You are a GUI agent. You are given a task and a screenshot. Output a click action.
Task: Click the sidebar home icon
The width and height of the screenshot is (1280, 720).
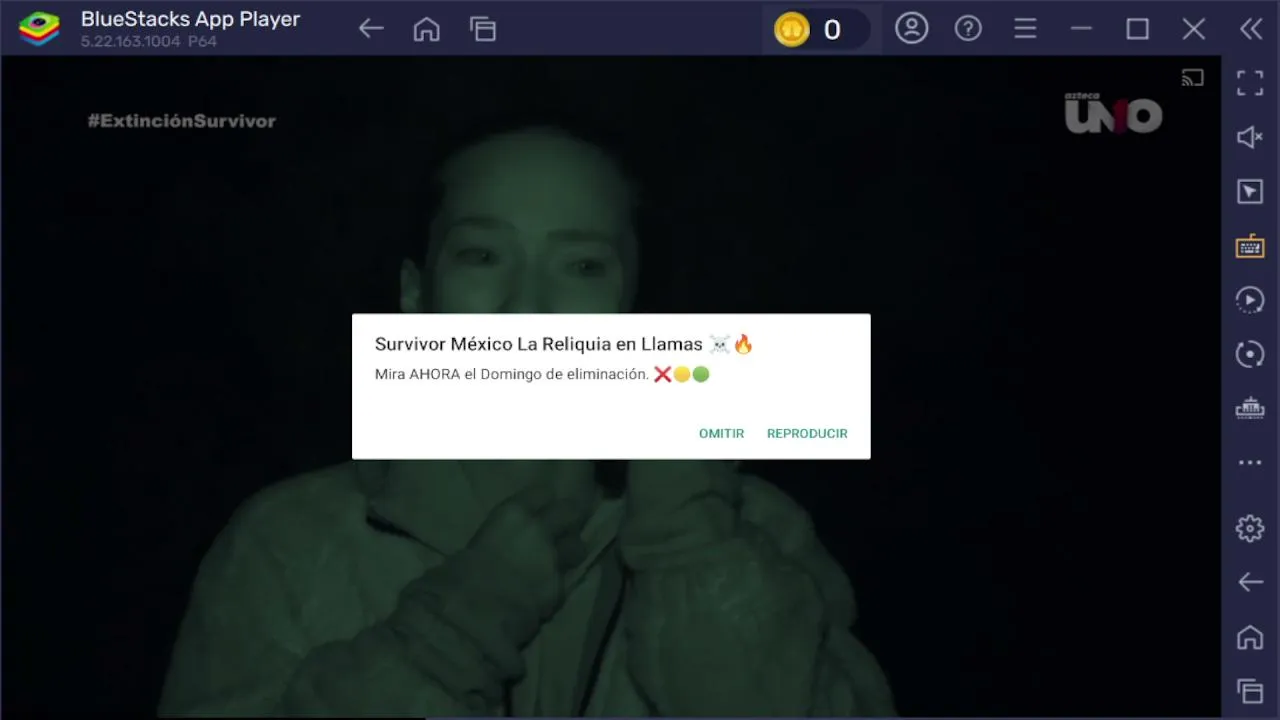click(1250, 637)
